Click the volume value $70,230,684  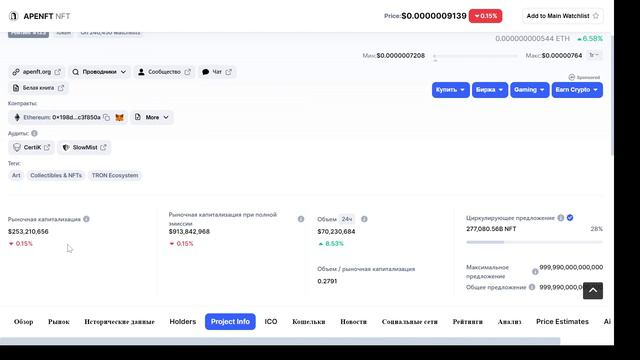[336, 231]
